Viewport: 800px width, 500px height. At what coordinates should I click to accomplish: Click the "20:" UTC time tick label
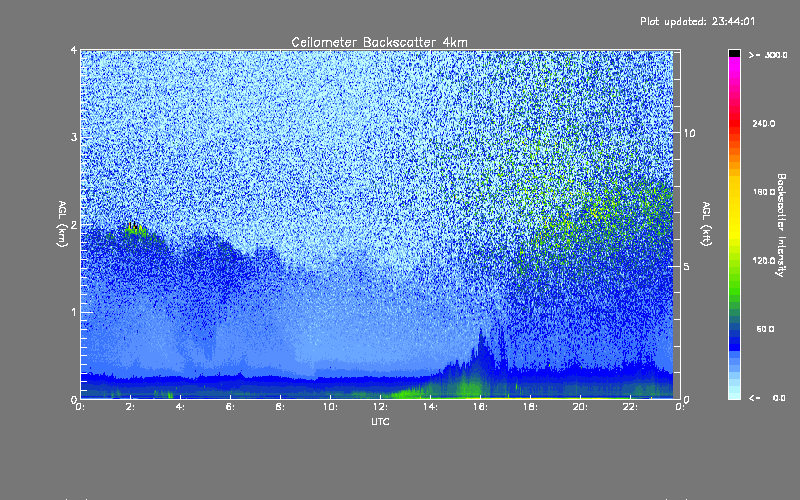580,407
